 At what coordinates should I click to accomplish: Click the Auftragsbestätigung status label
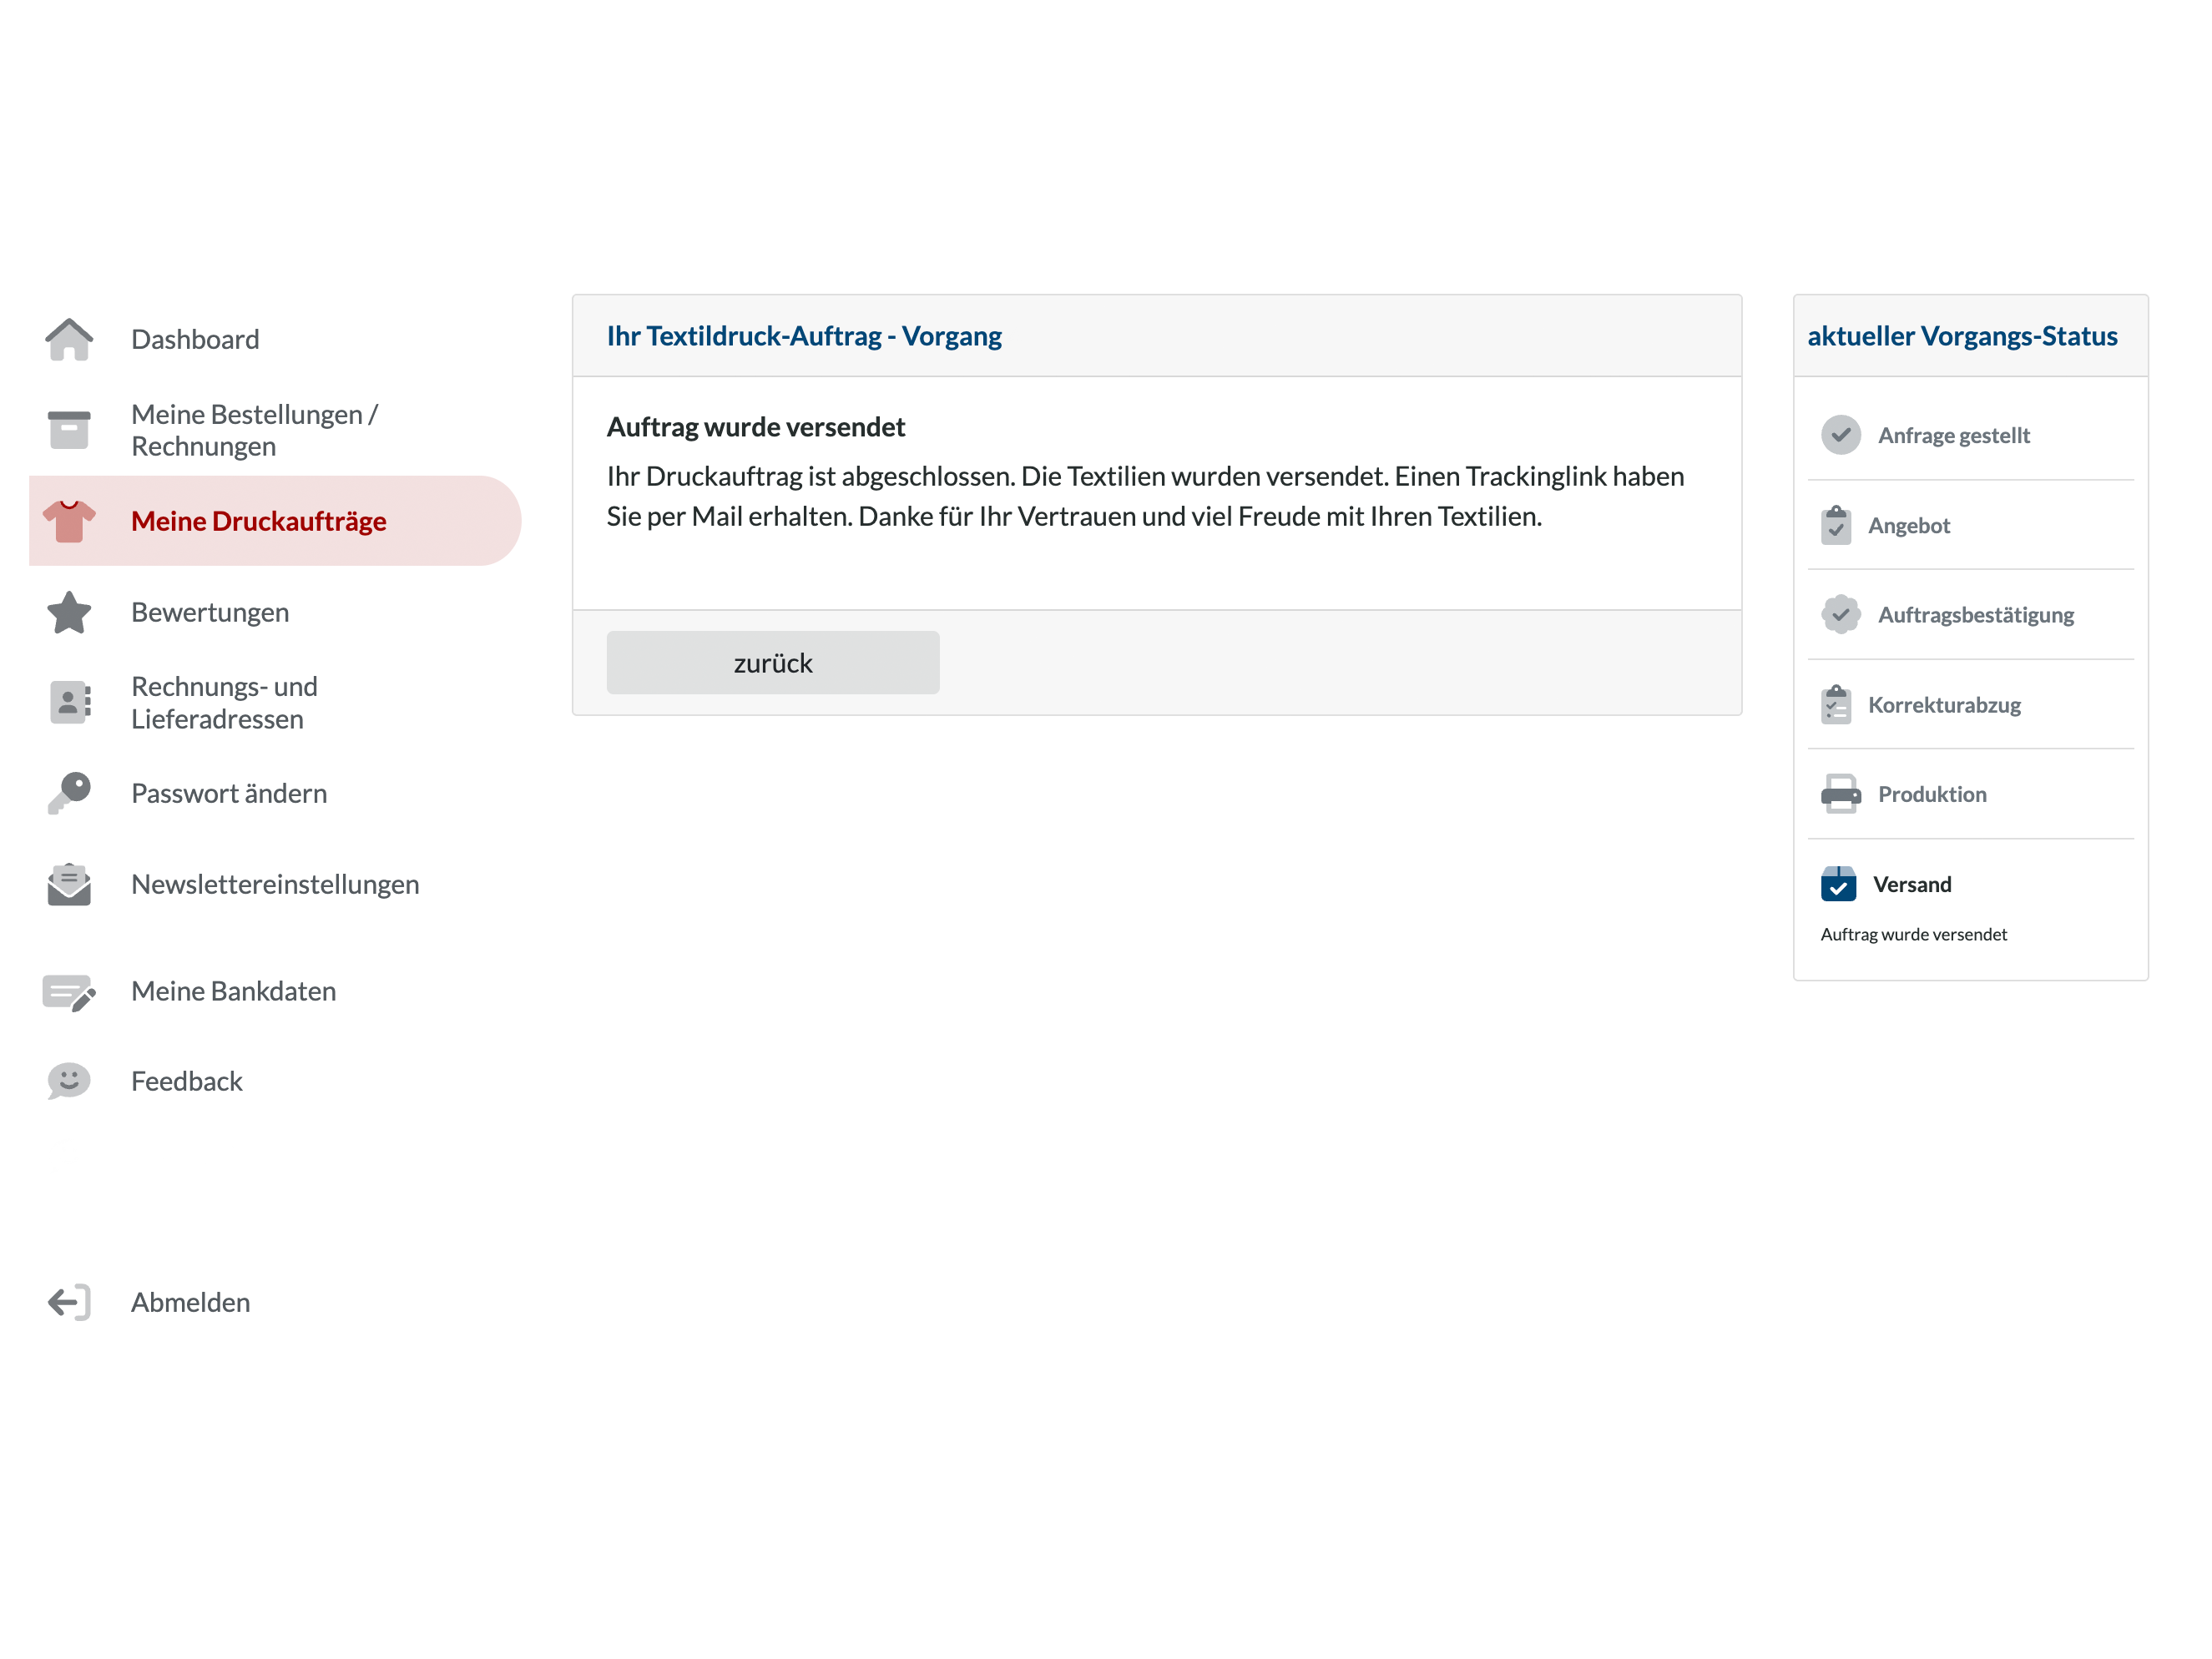pyautogui.click(x=1976, y=614)
